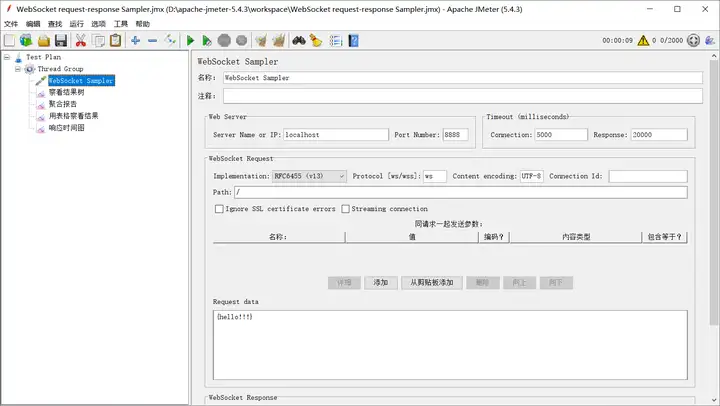Select 察看结果树 listener
The height and width of the screenshot is (406, 720).
click(x=67, y=92)
